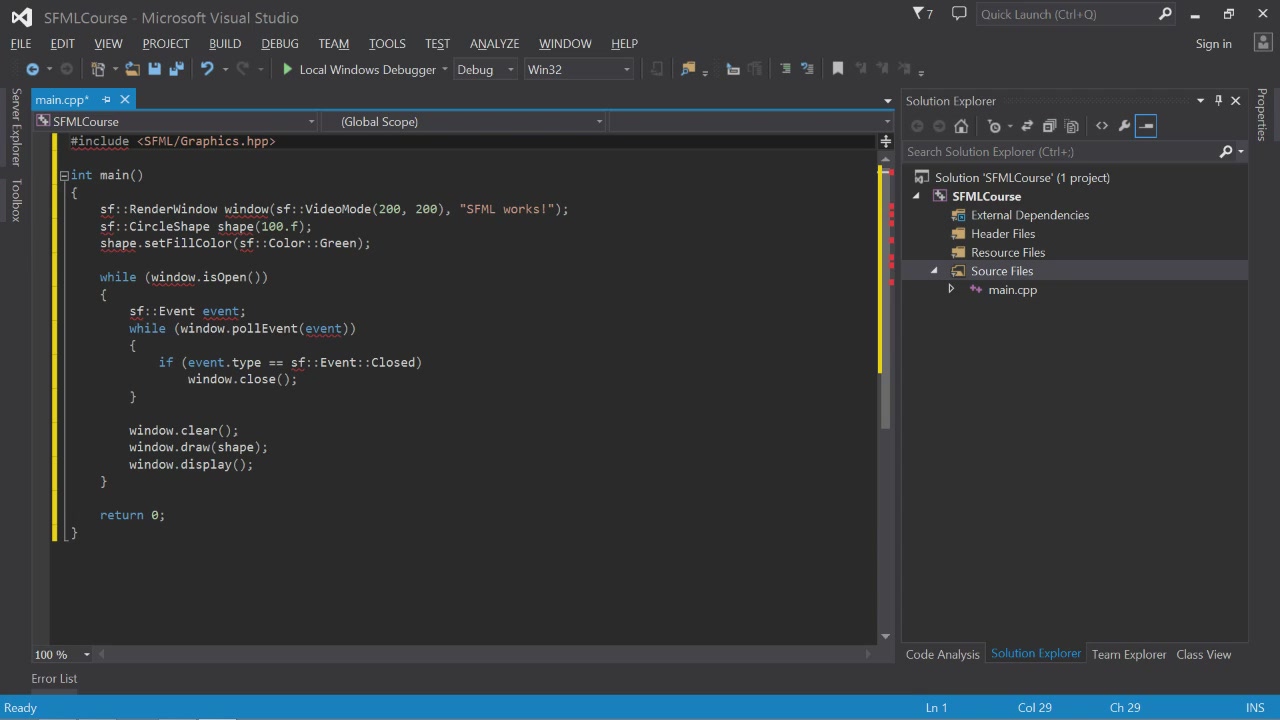Image resolution: width=1280 pixels, height=720 pixels.
Task: Collapse the Source Files folder
Action: pos(935,271)
